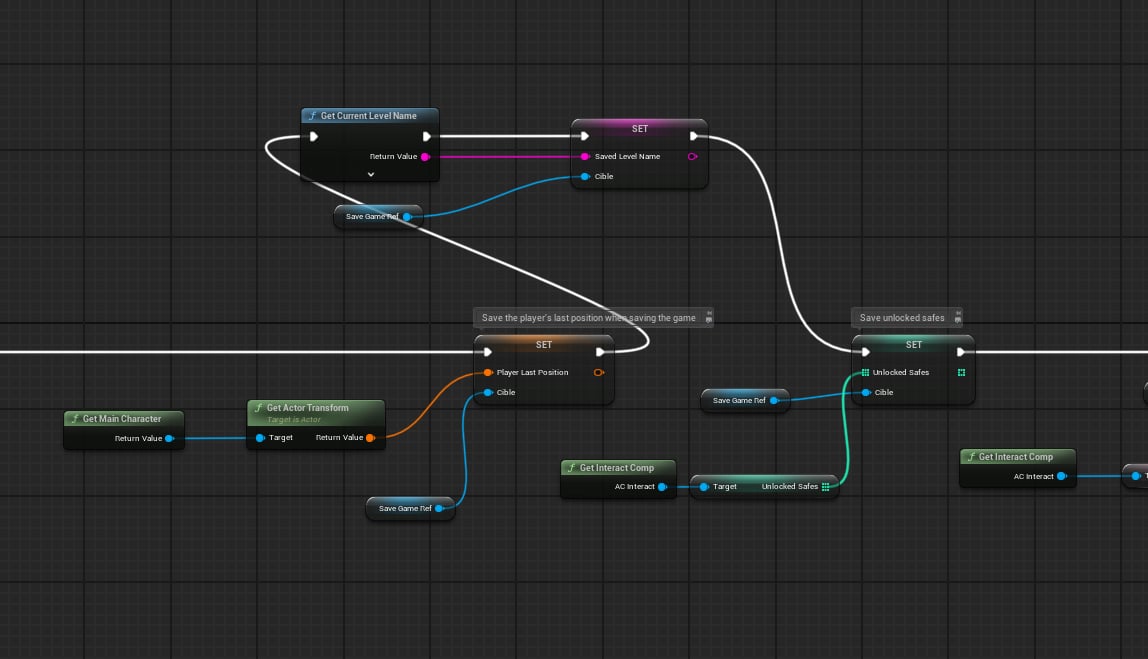The image size is (1148, 659).
Task: Click the orange Return Value pin on Get Actor Transform
Action: tap(370, 438)
